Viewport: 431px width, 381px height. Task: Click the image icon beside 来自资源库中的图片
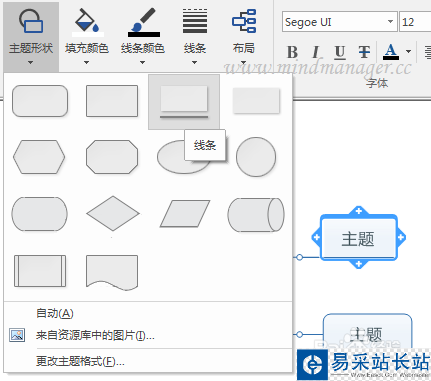pos(17,335)
